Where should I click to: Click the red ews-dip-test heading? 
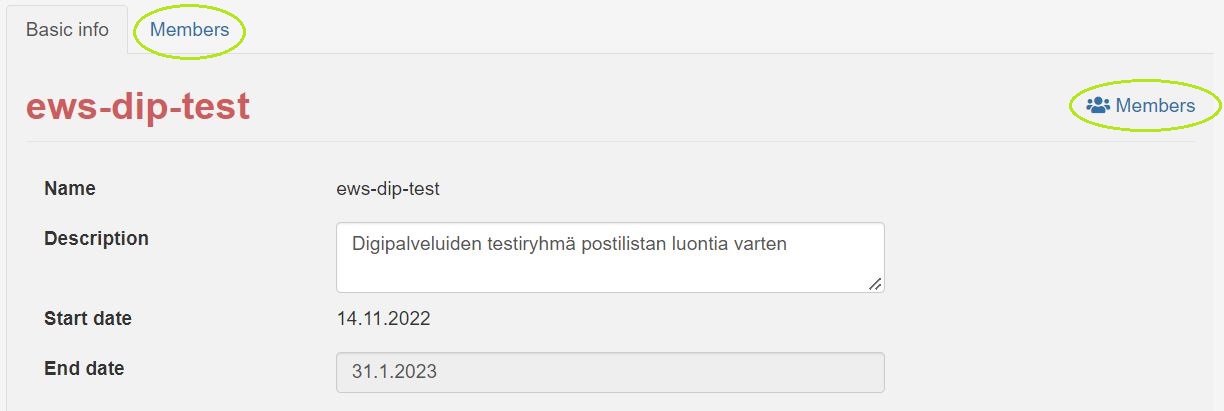point(138,107)
